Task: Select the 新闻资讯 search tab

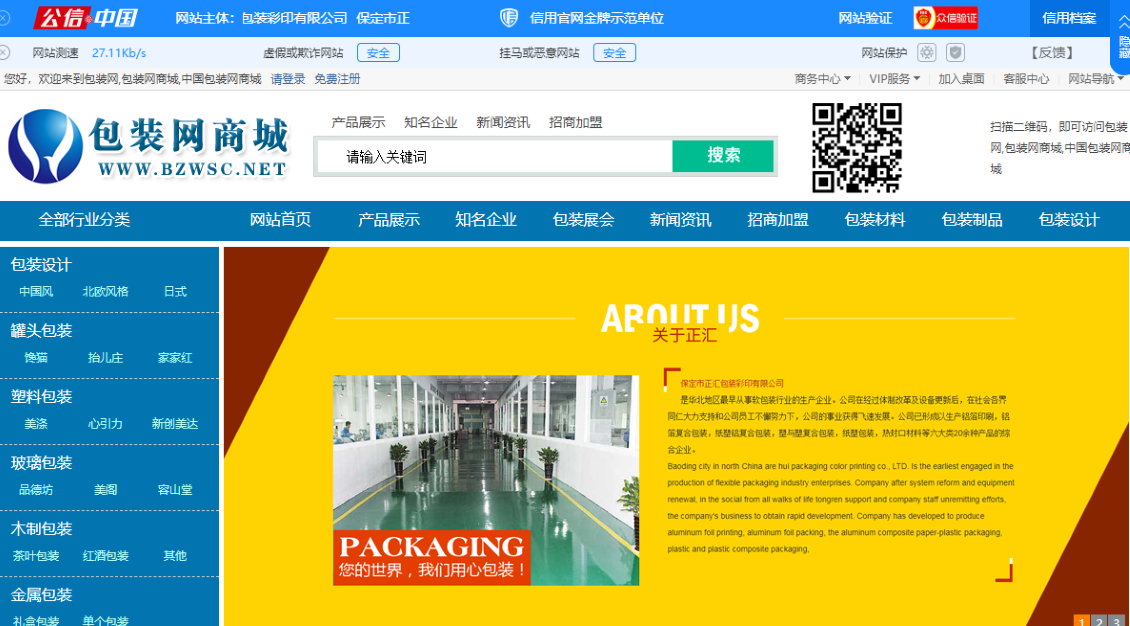Action: tap(503, 122)
